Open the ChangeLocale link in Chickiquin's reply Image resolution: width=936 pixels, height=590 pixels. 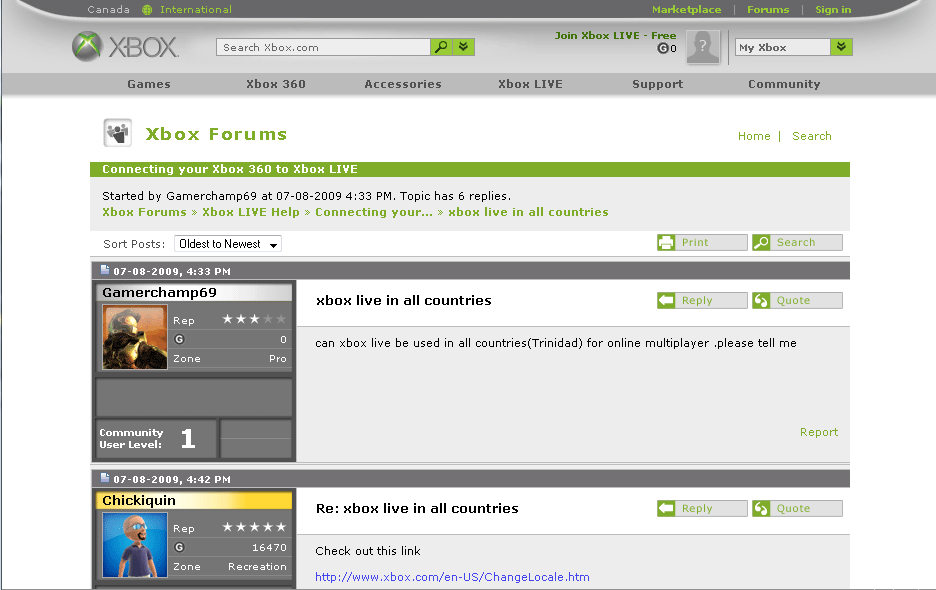pos(452,575)
